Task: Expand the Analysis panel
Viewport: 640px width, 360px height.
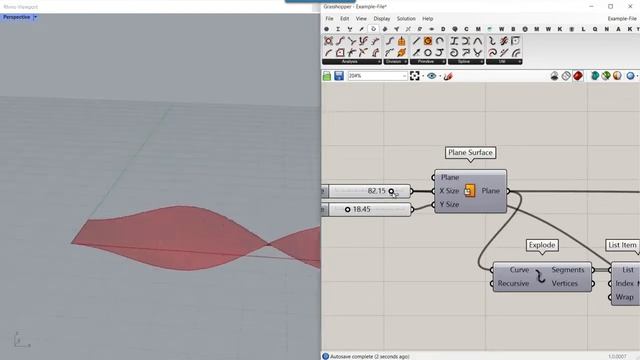Action: coord(352,62)
